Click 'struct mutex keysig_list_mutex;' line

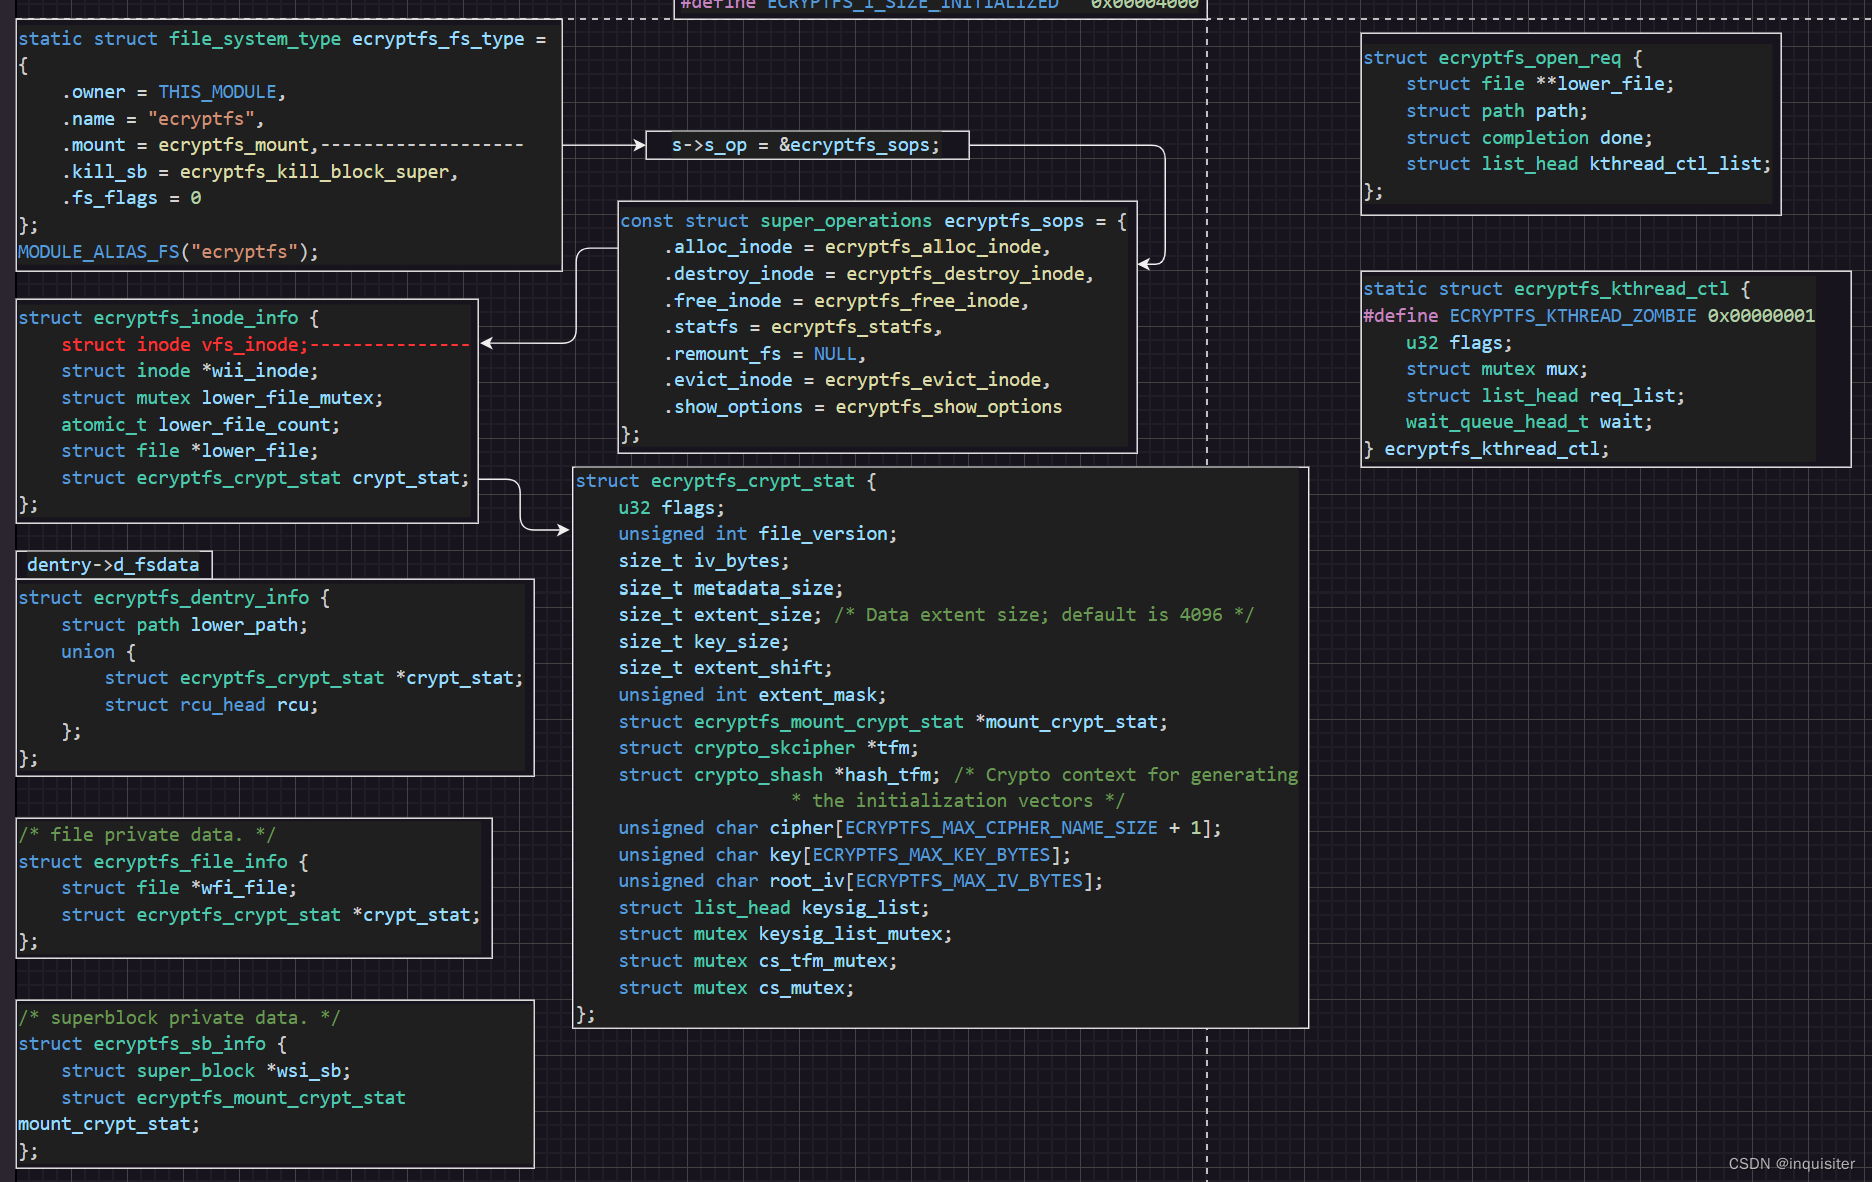[784, 934]
